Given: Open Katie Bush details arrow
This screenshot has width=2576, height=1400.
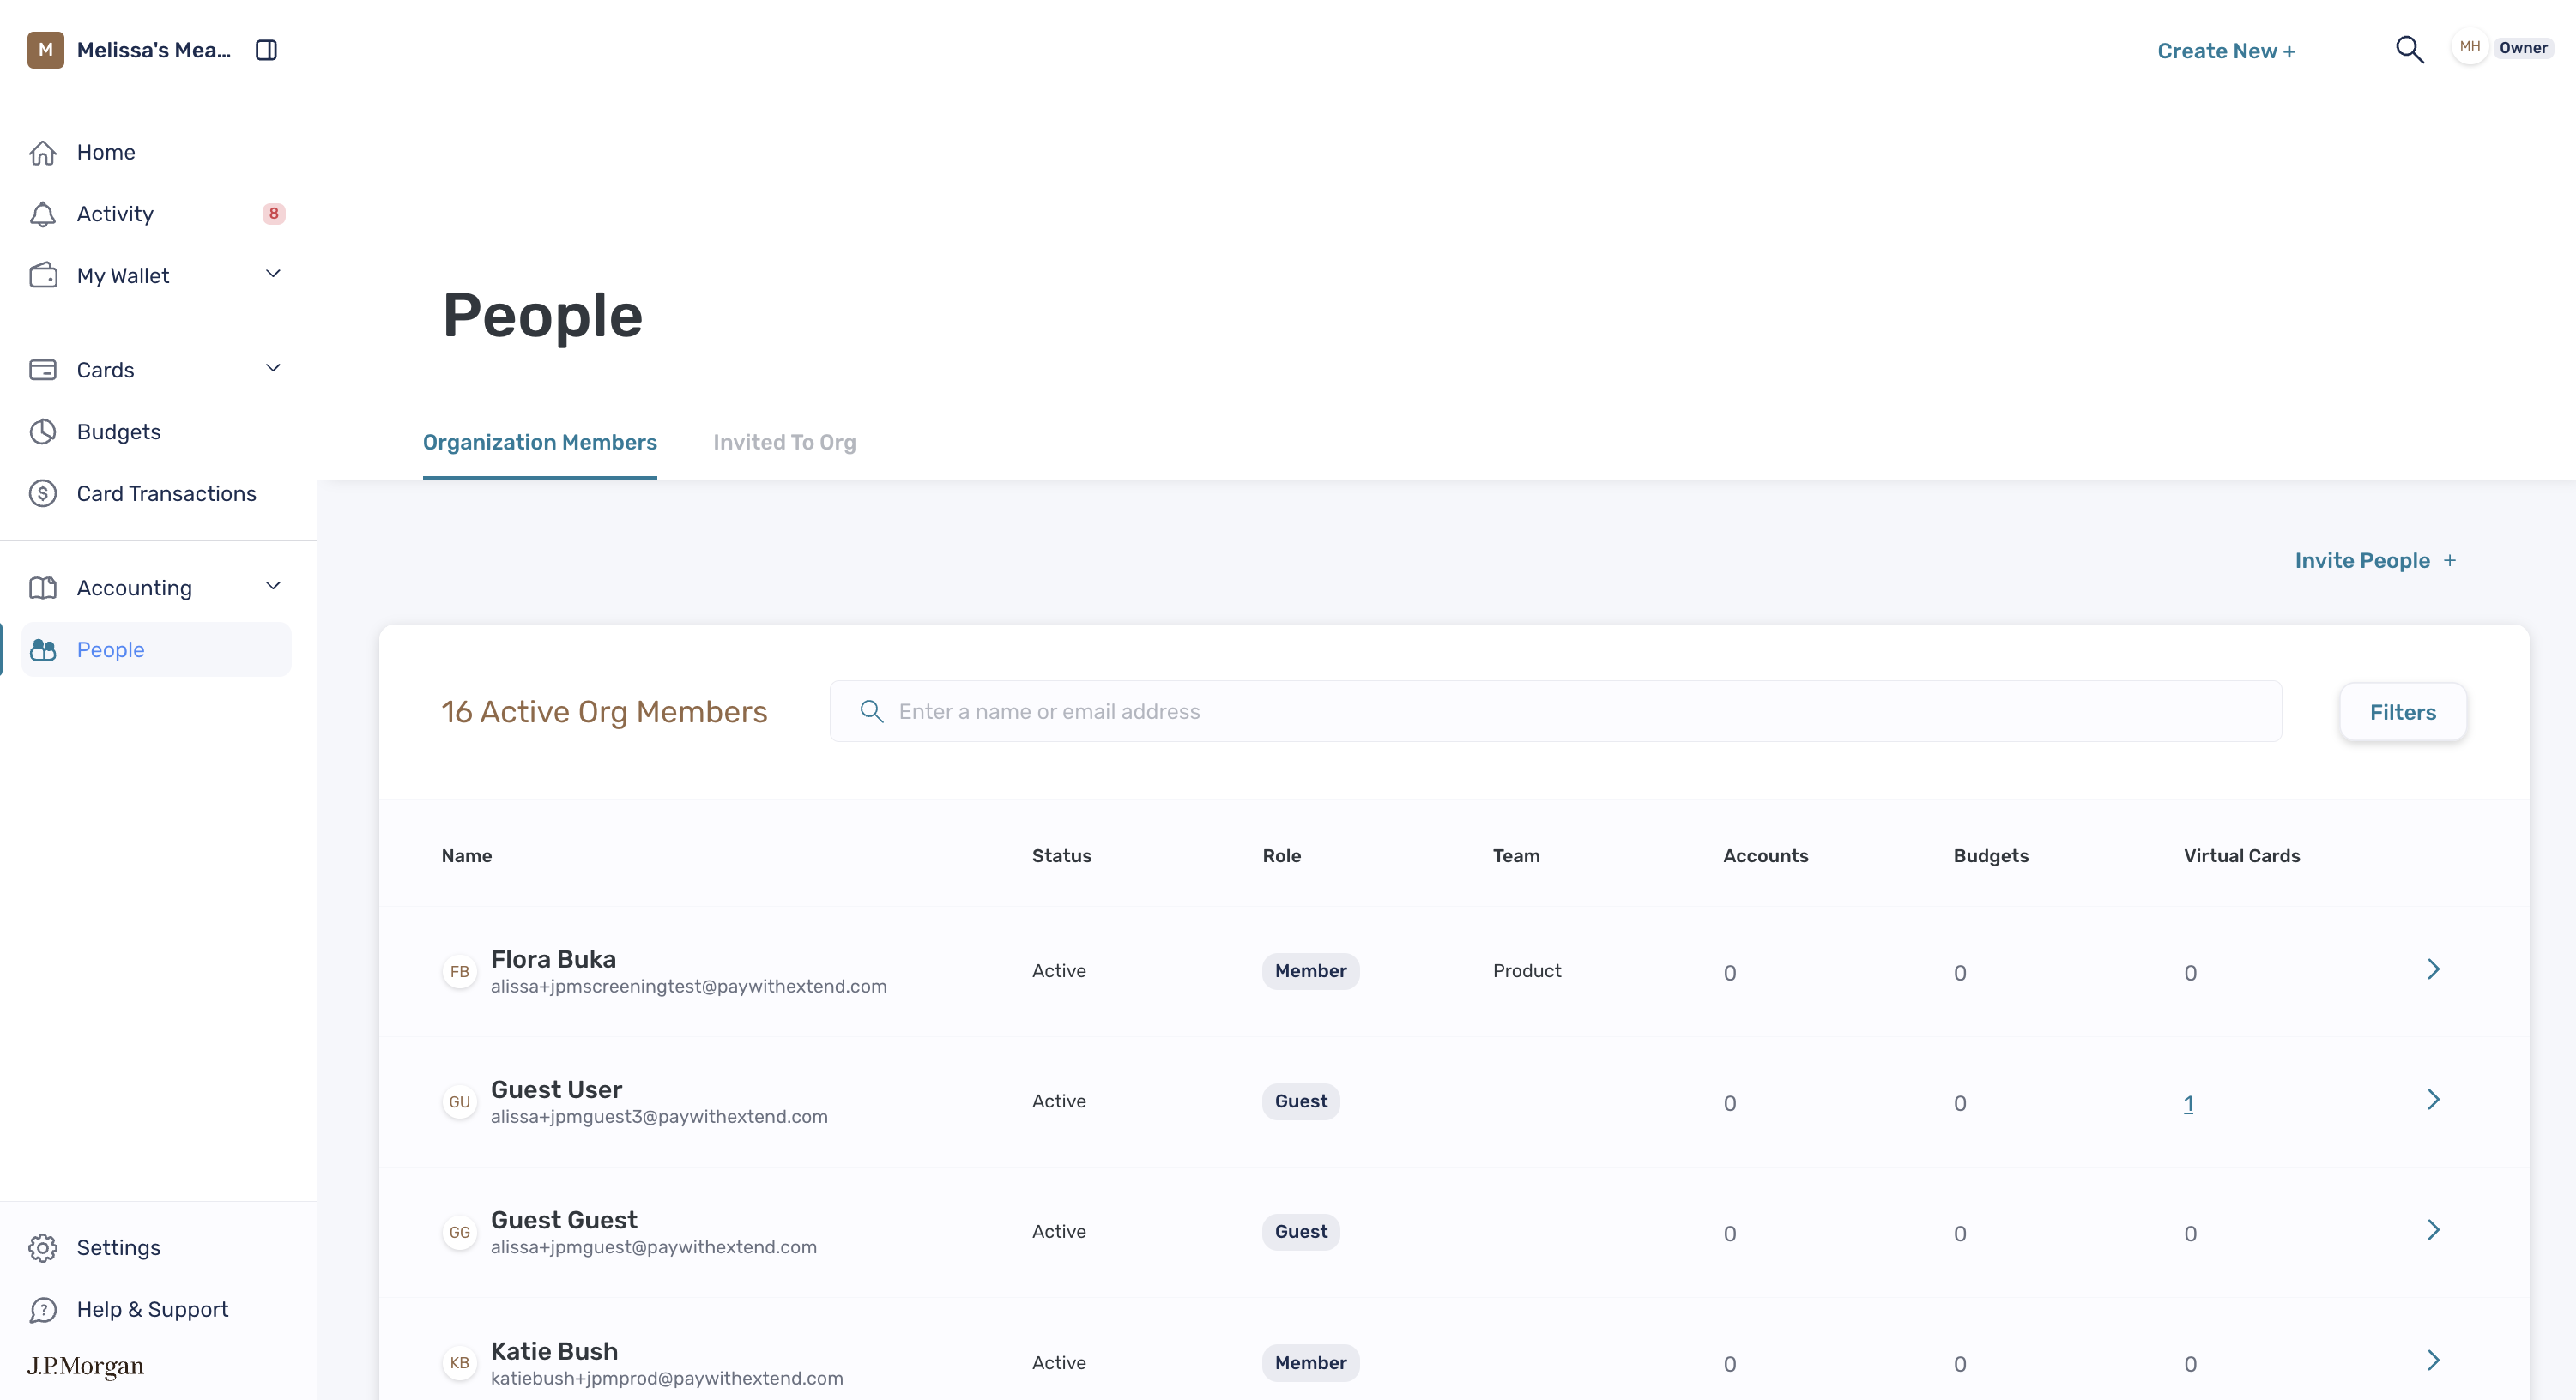Looking at the screenshot, I should tap(2433, 1361).
